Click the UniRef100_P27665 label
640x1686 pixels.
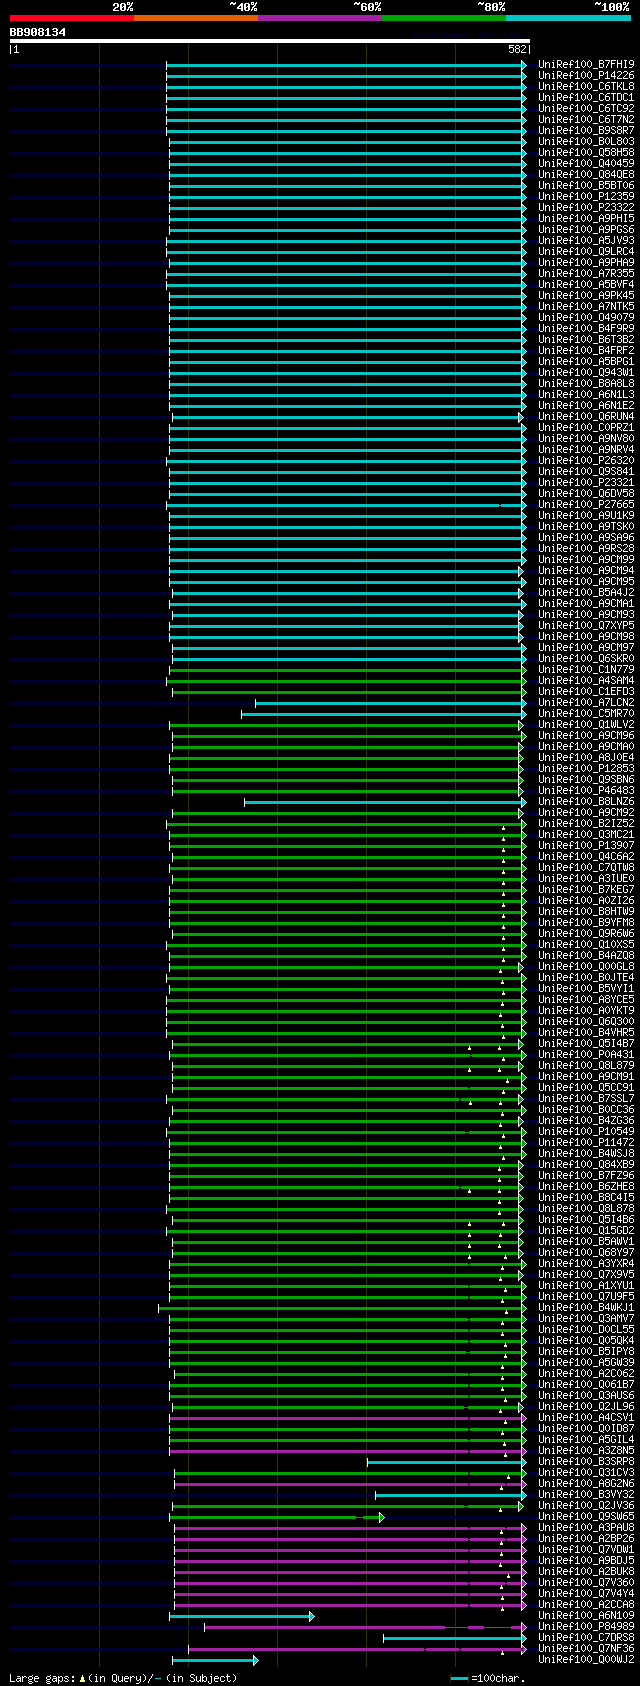click(x=586, y=504)
